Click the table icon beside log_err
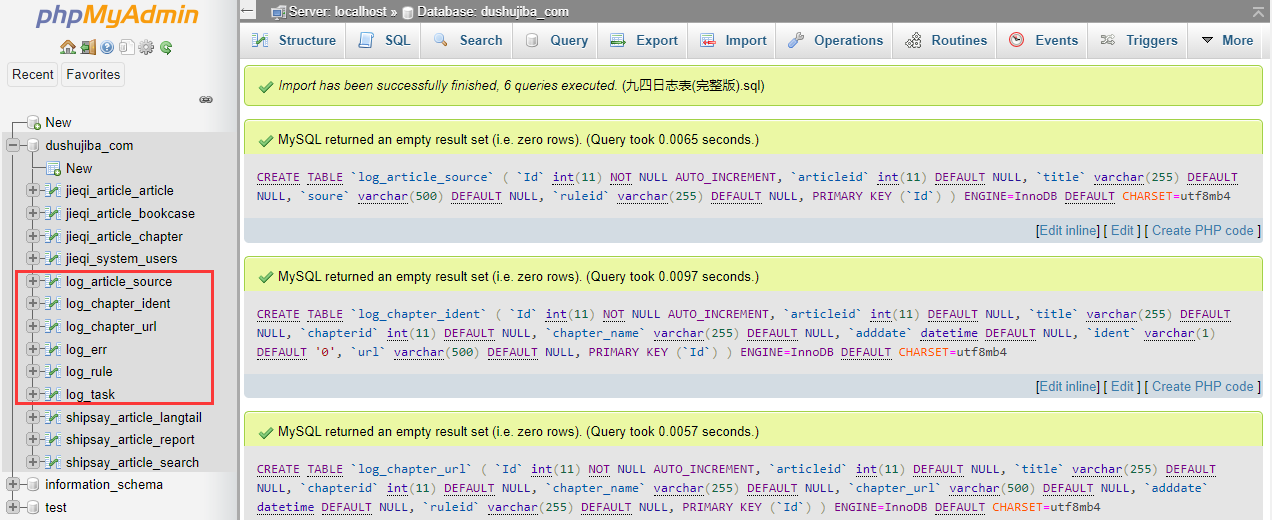Image resolution: width=1272 pixels, height=520 pixels. pos(52,350)
